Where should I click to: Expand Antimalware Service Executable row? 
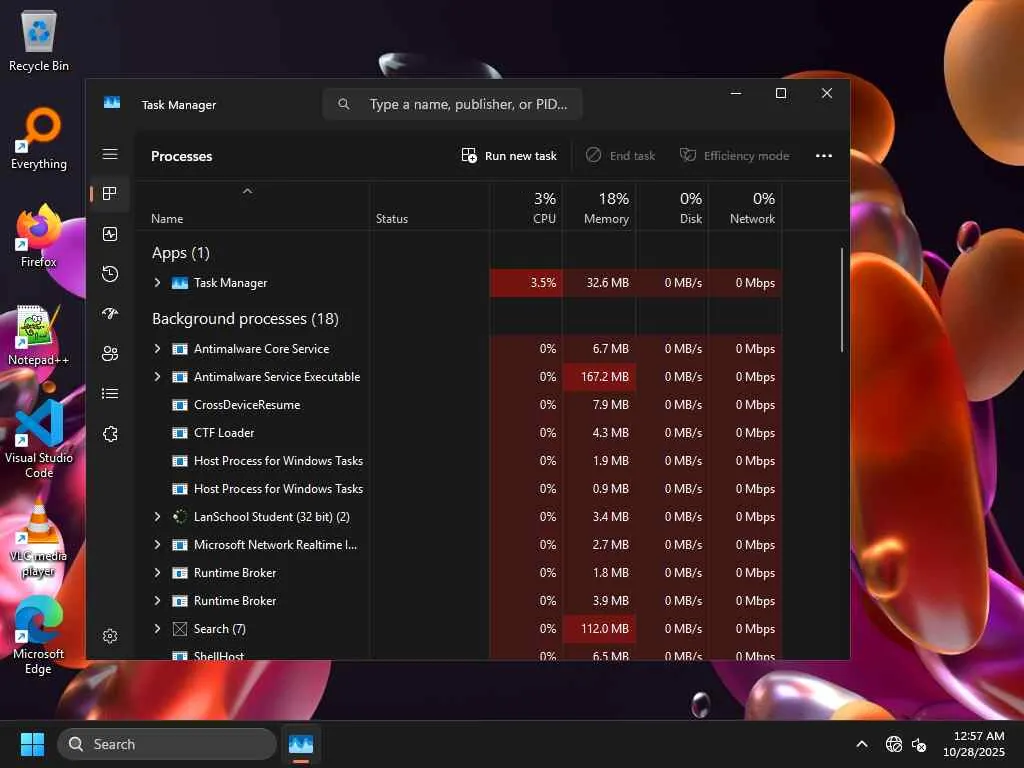click(x=157, y=376)
